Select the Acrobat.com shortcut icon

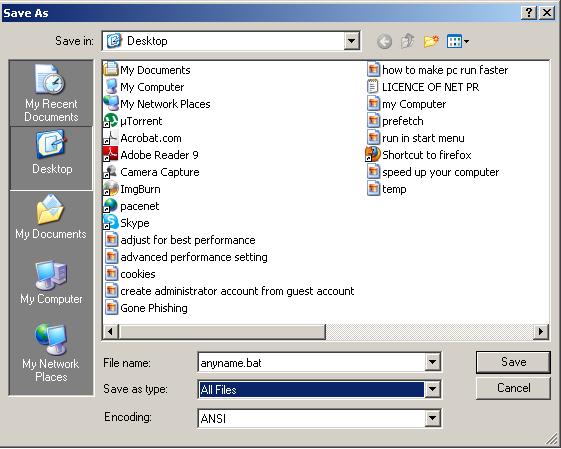coord(111,138)
